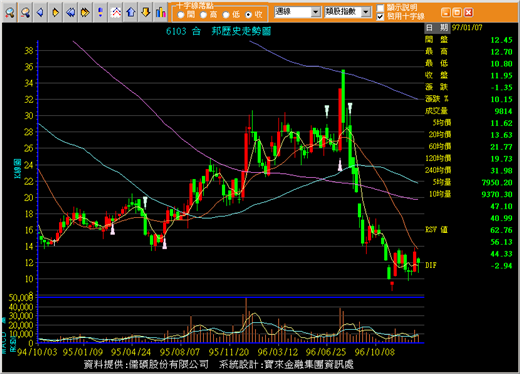Select the 高 crosshair radio button

204,15
